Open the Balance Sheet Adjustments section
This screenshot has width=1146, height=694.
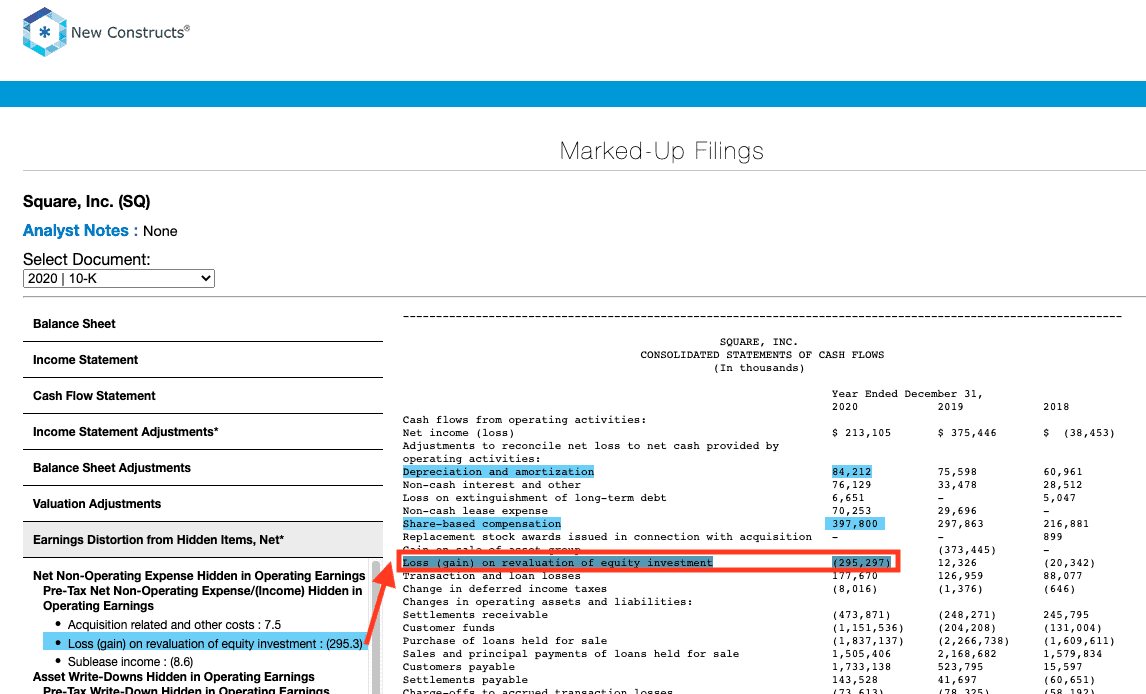tap(202, 468)
